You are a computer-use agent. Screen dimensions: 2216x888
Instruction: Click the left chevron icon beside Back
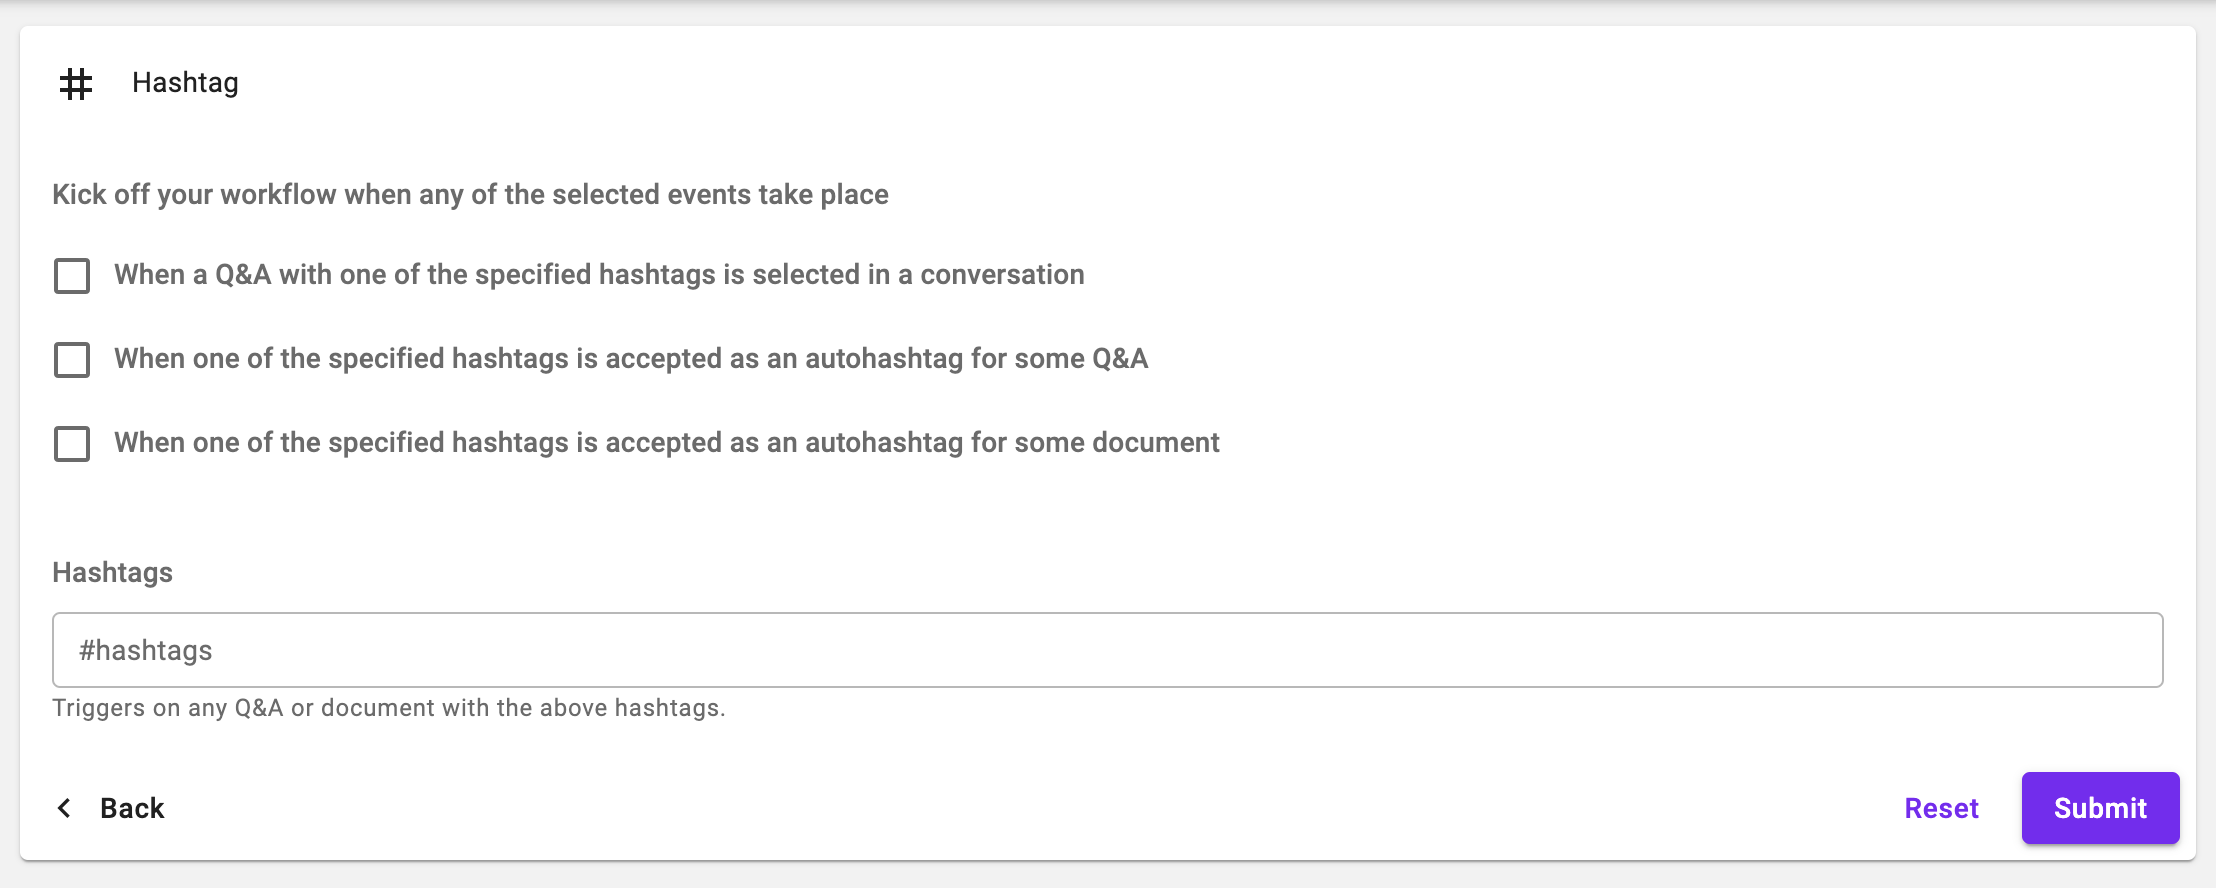pyautogui.click(x=65, y=808)
